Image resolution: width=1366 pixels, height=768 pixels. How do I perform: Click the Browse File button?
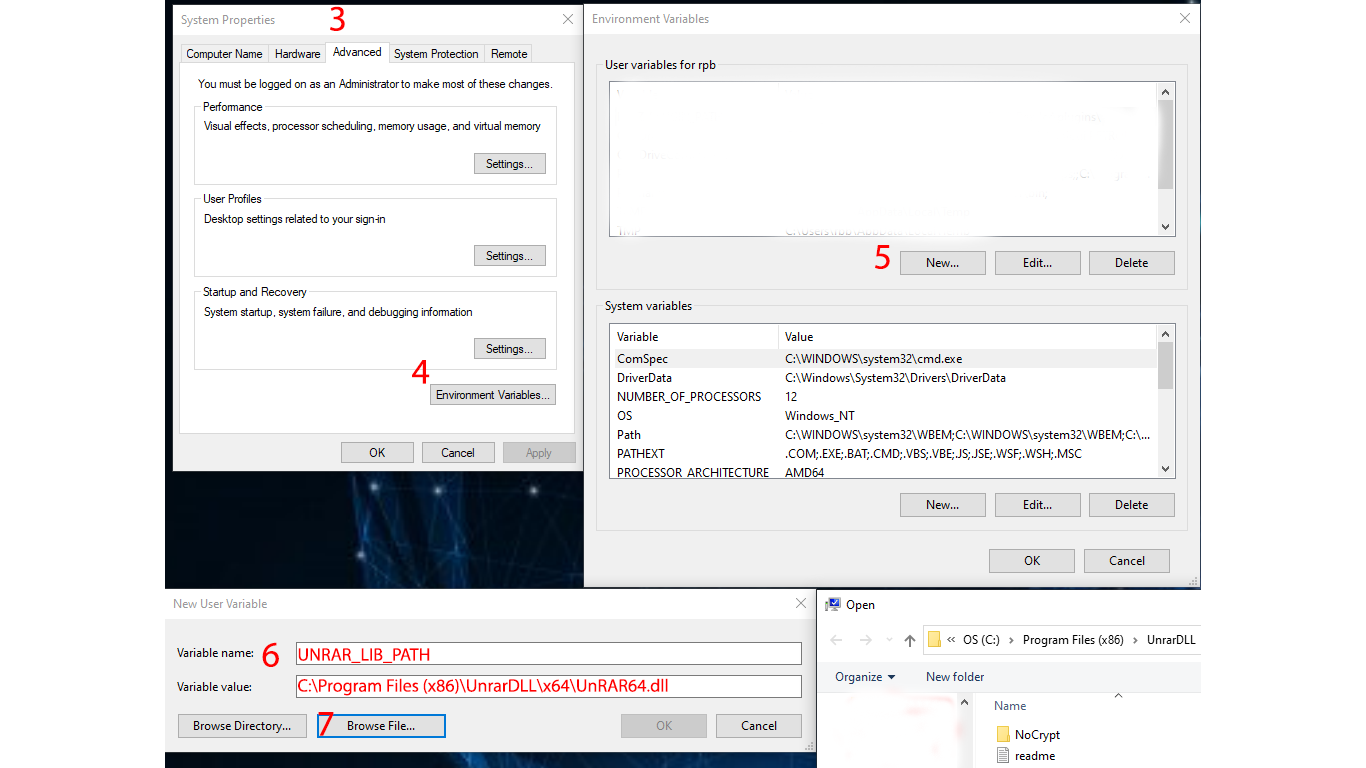point(381,726)
